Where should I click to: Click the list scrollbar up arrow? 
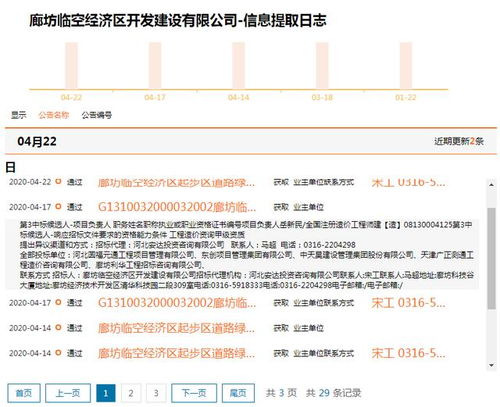coord(491,184)
